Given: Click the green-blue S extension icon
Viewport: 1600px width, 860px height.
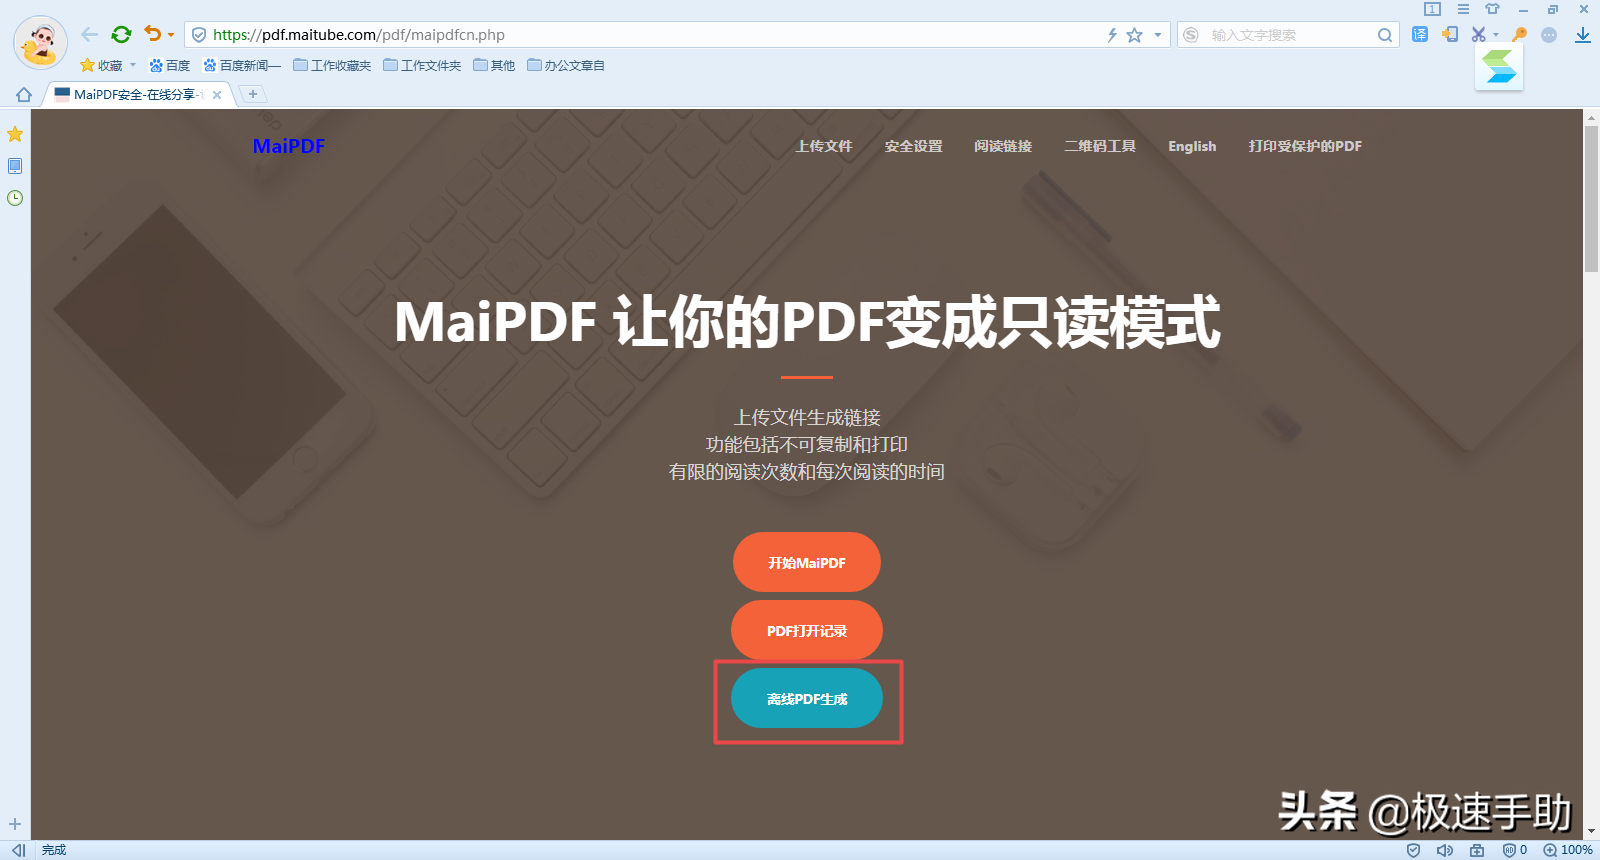Looking at the screenshot, I should click(1499, 67).
